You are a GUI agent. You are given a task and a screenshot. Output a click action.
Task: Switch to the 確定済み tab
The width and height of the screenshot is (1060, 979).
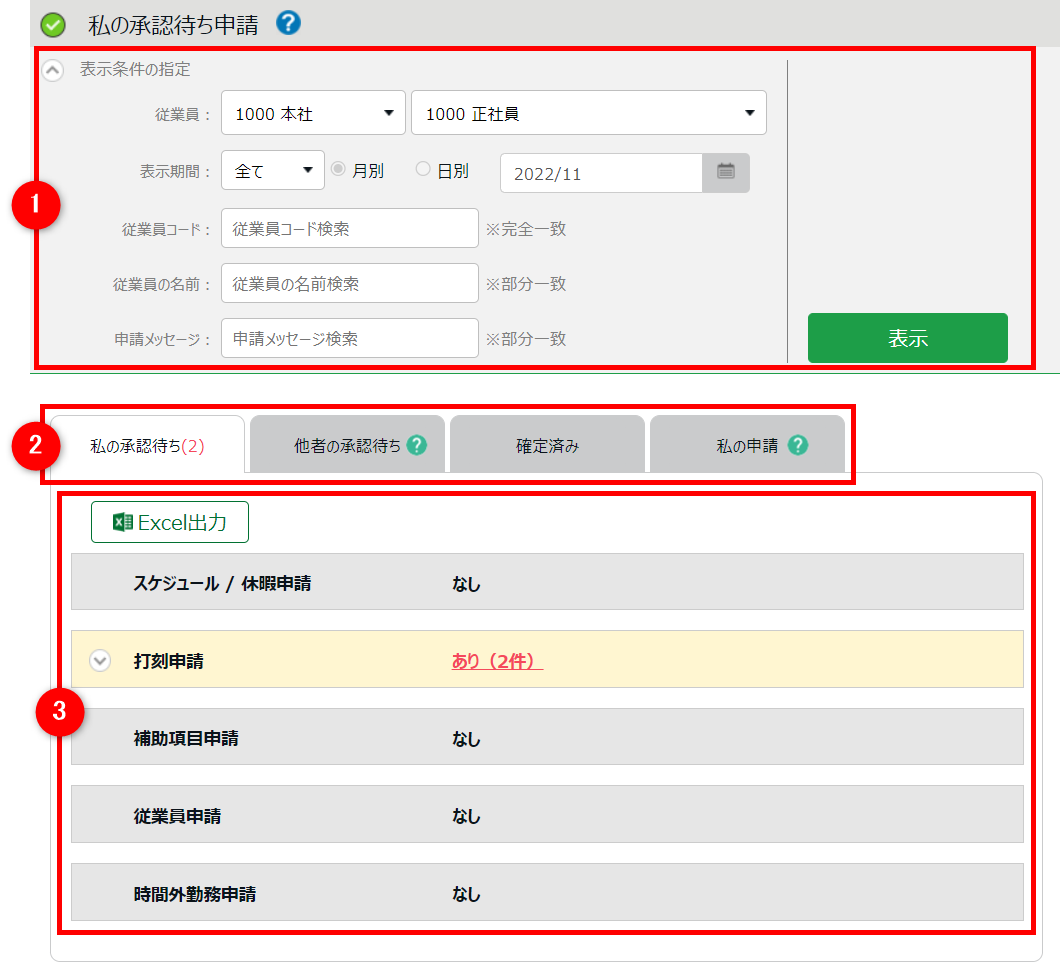click(547, 446)
